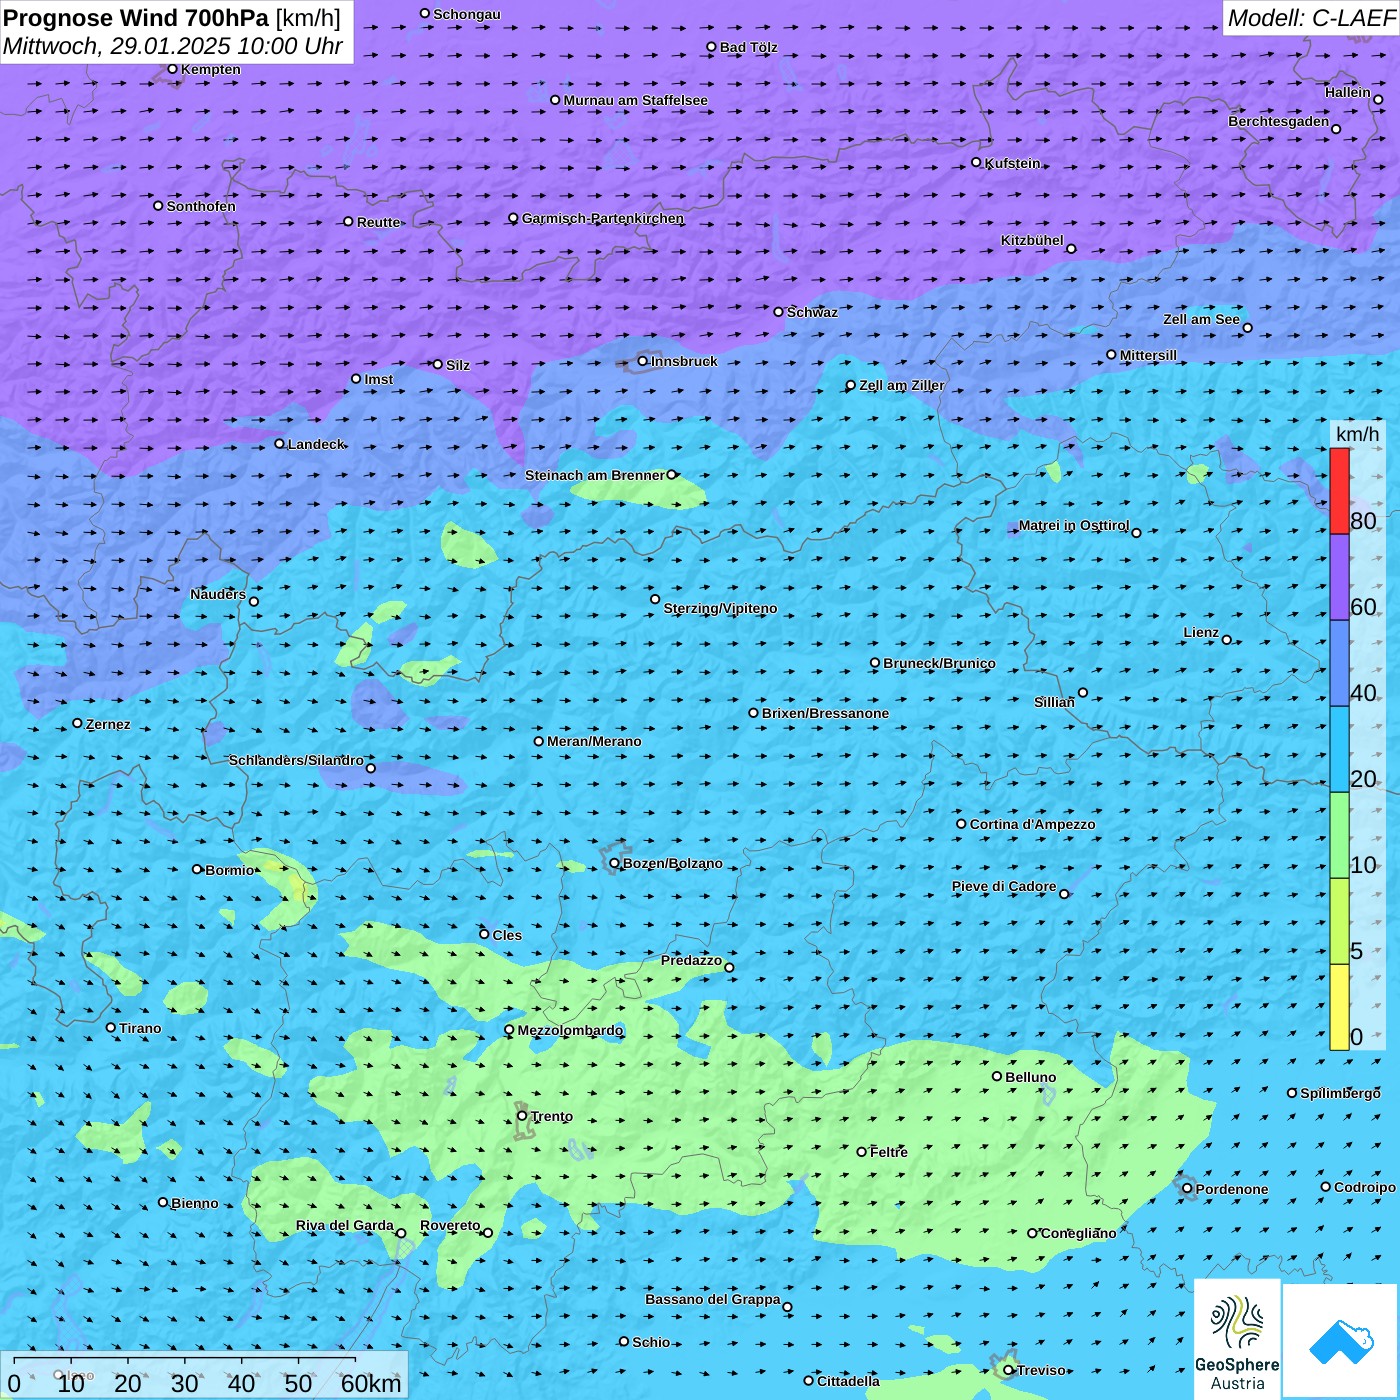Click the GeoSphere Austria logo
Viewport: 1400px width, 1400px height.
coord(1237,1339)
